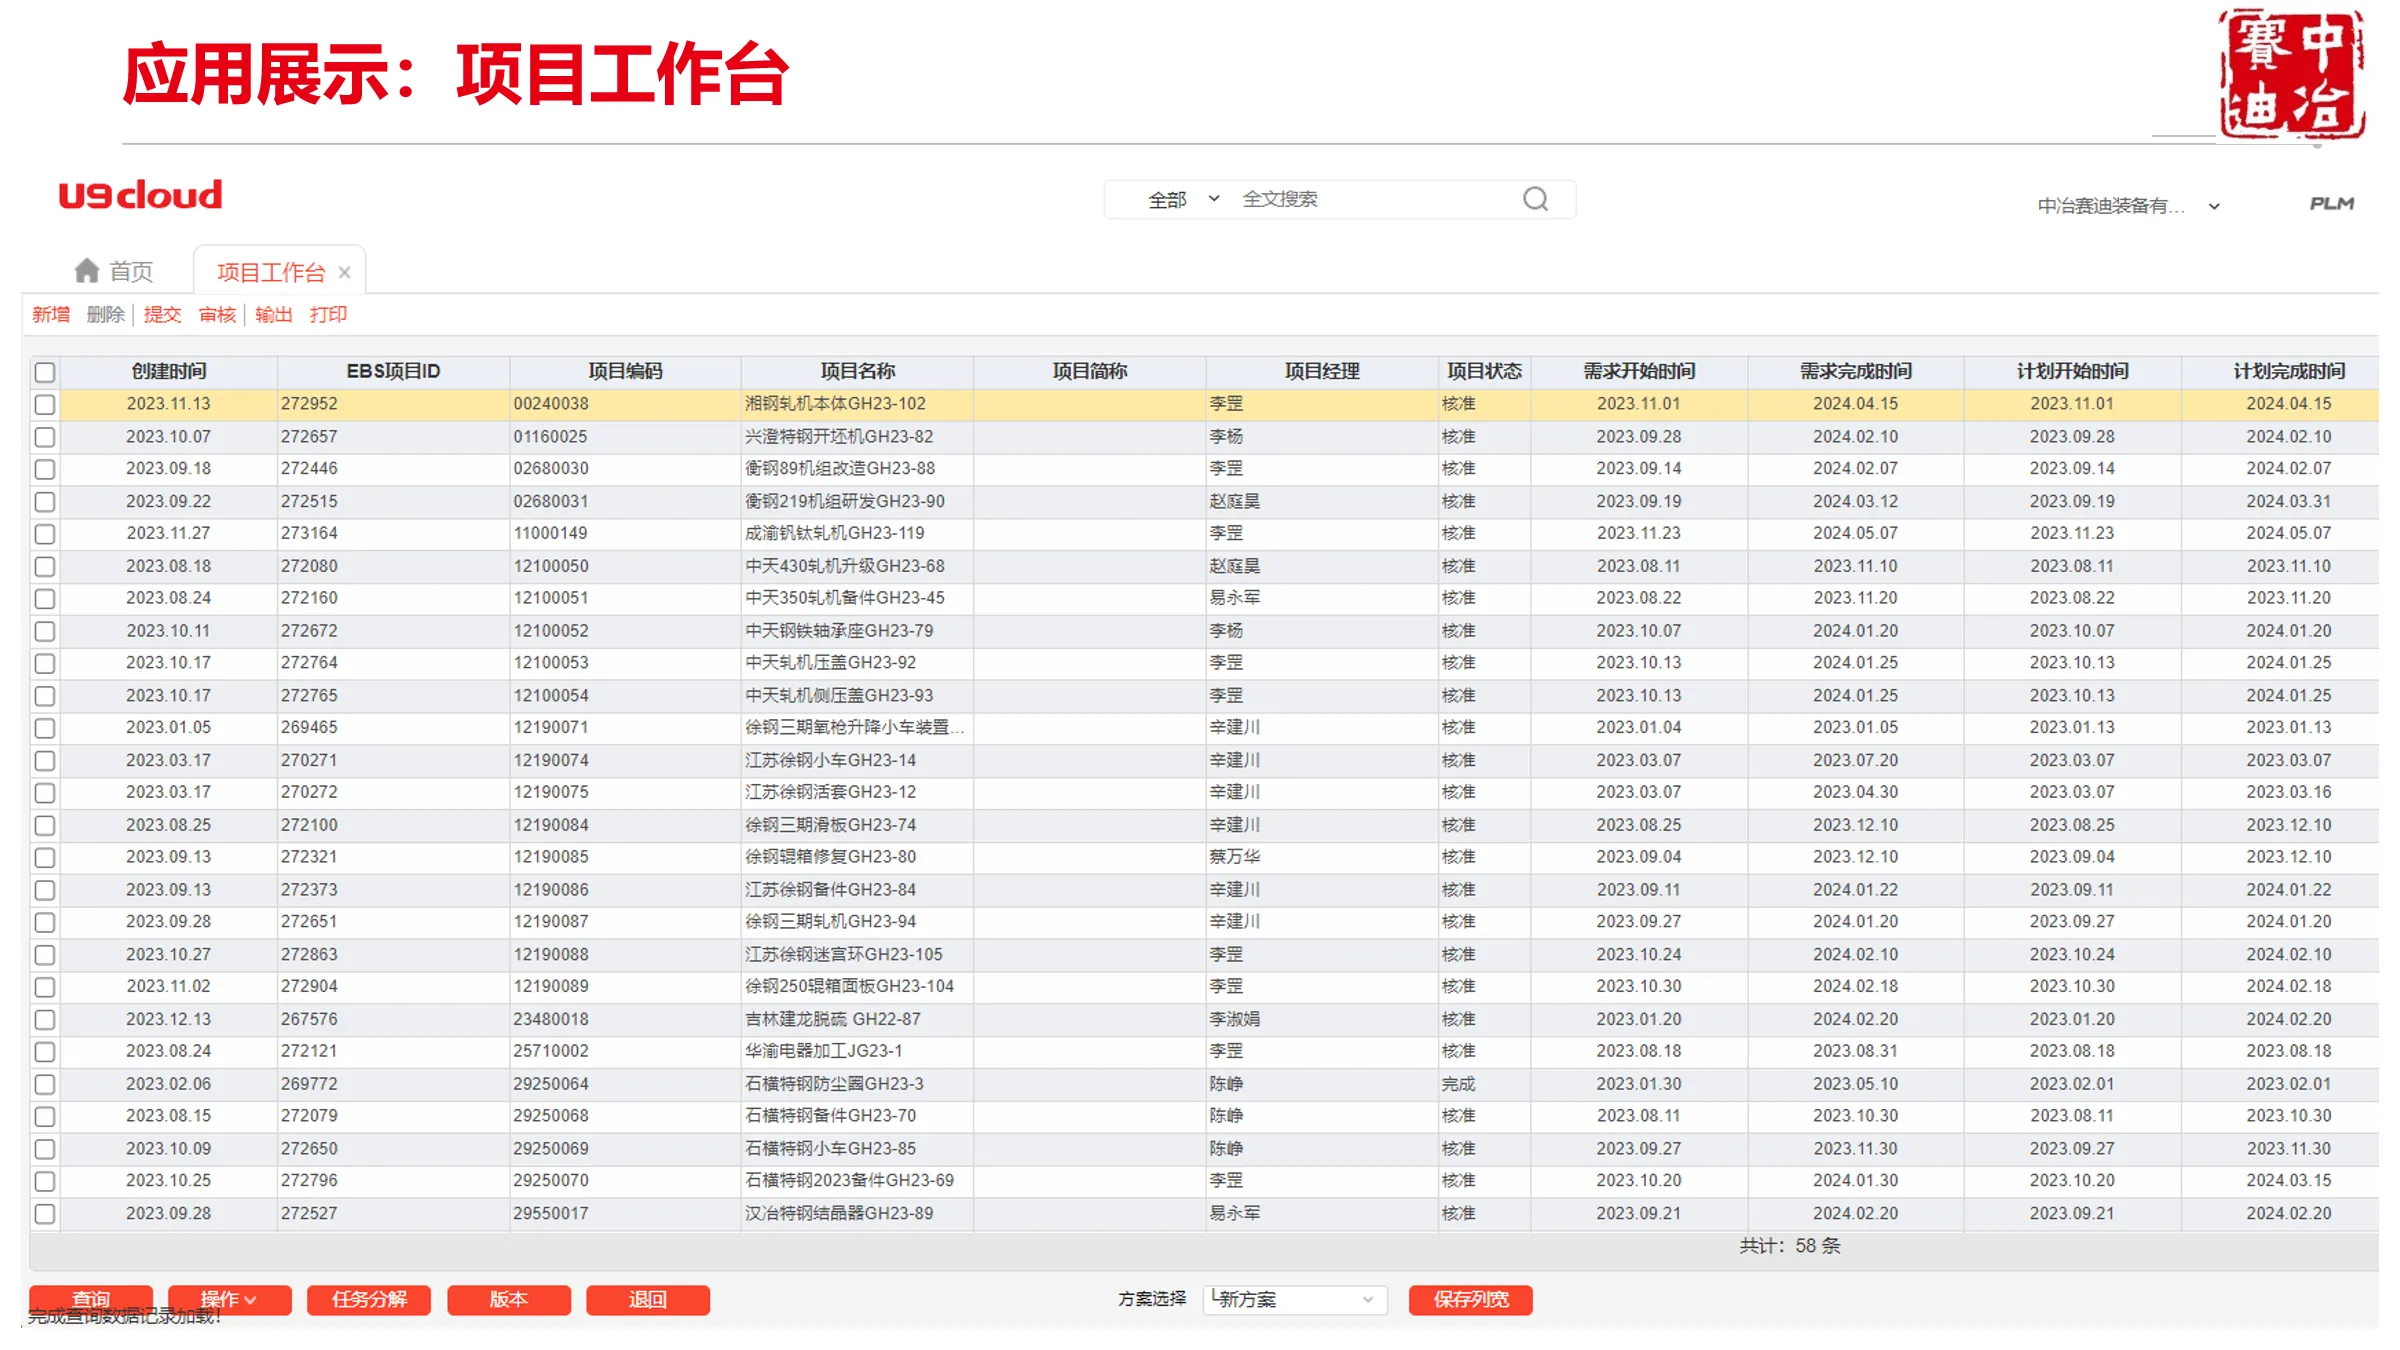Check the row with EBS ID 272952
This screenshot has width=2400, height=1350.
click(45, 404)
